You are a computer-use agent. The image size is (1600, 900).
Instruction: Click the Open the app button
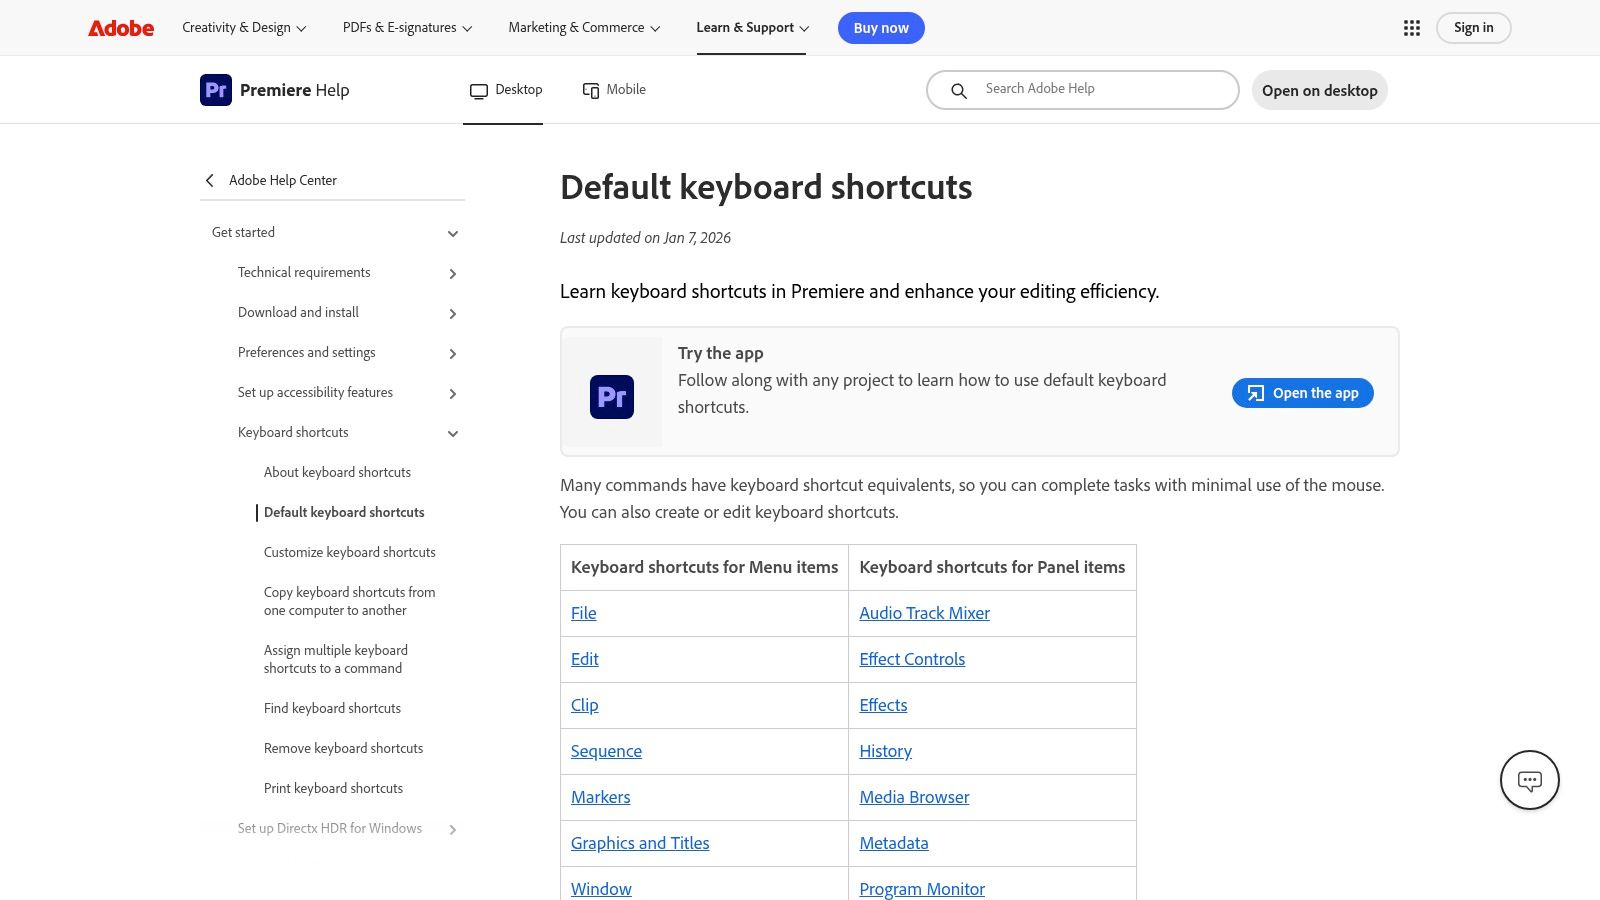tap(1303, 393)
